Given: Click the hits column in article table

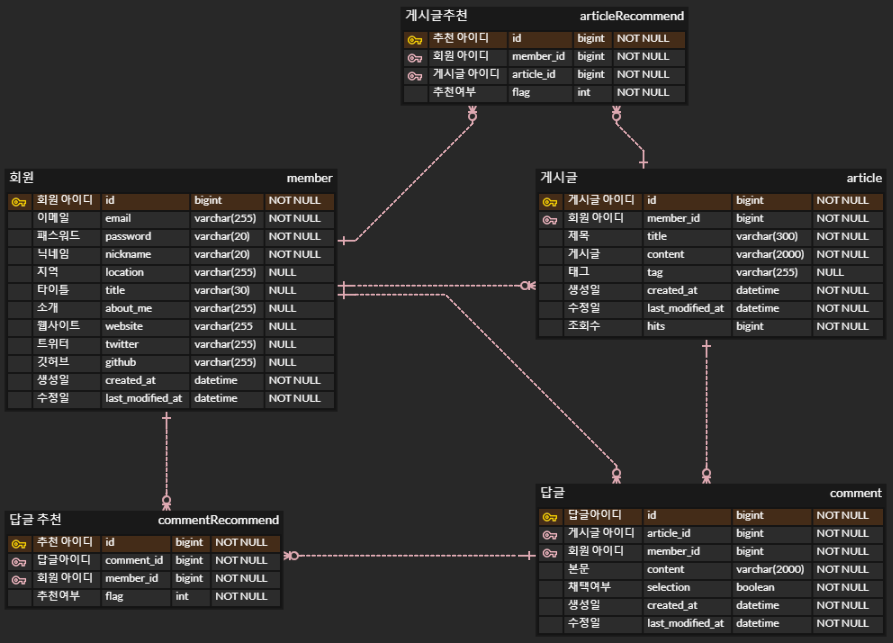Looking at the screenshot, I should pos(656,326).
